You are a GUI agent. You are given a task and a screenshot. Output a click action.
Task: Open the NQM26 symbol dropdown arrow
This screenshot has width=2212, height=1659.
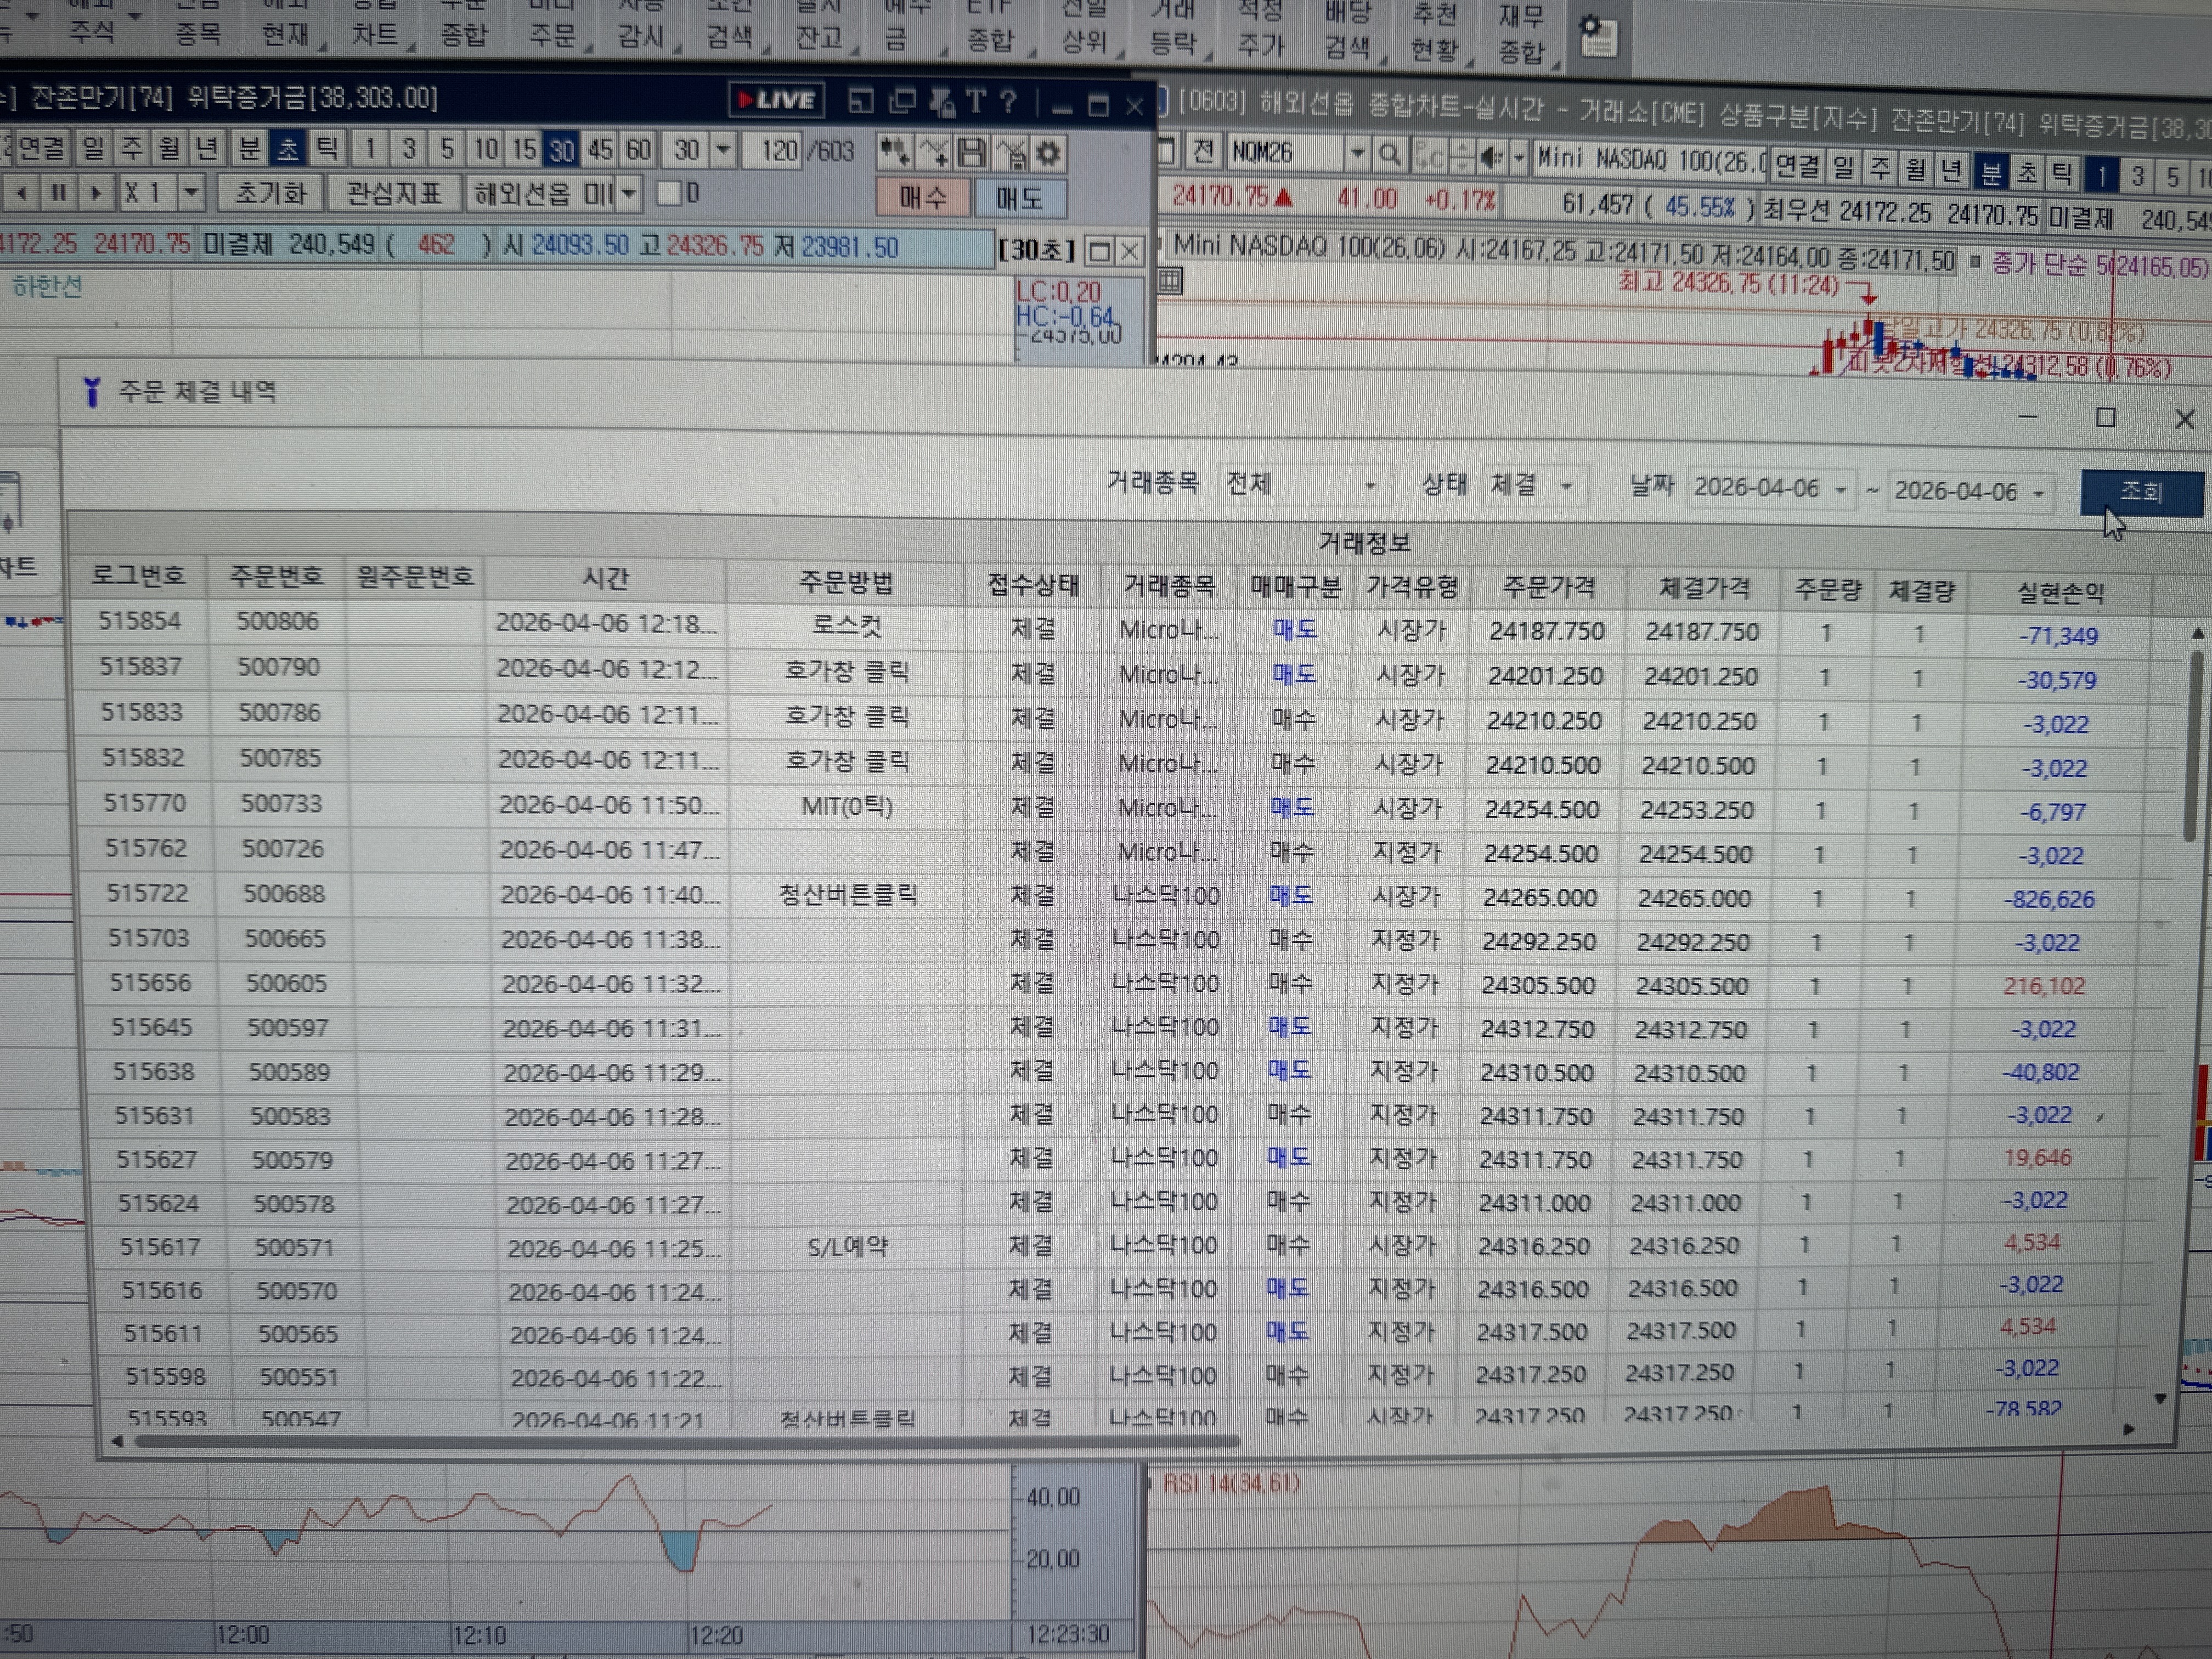click(1357, 154)
